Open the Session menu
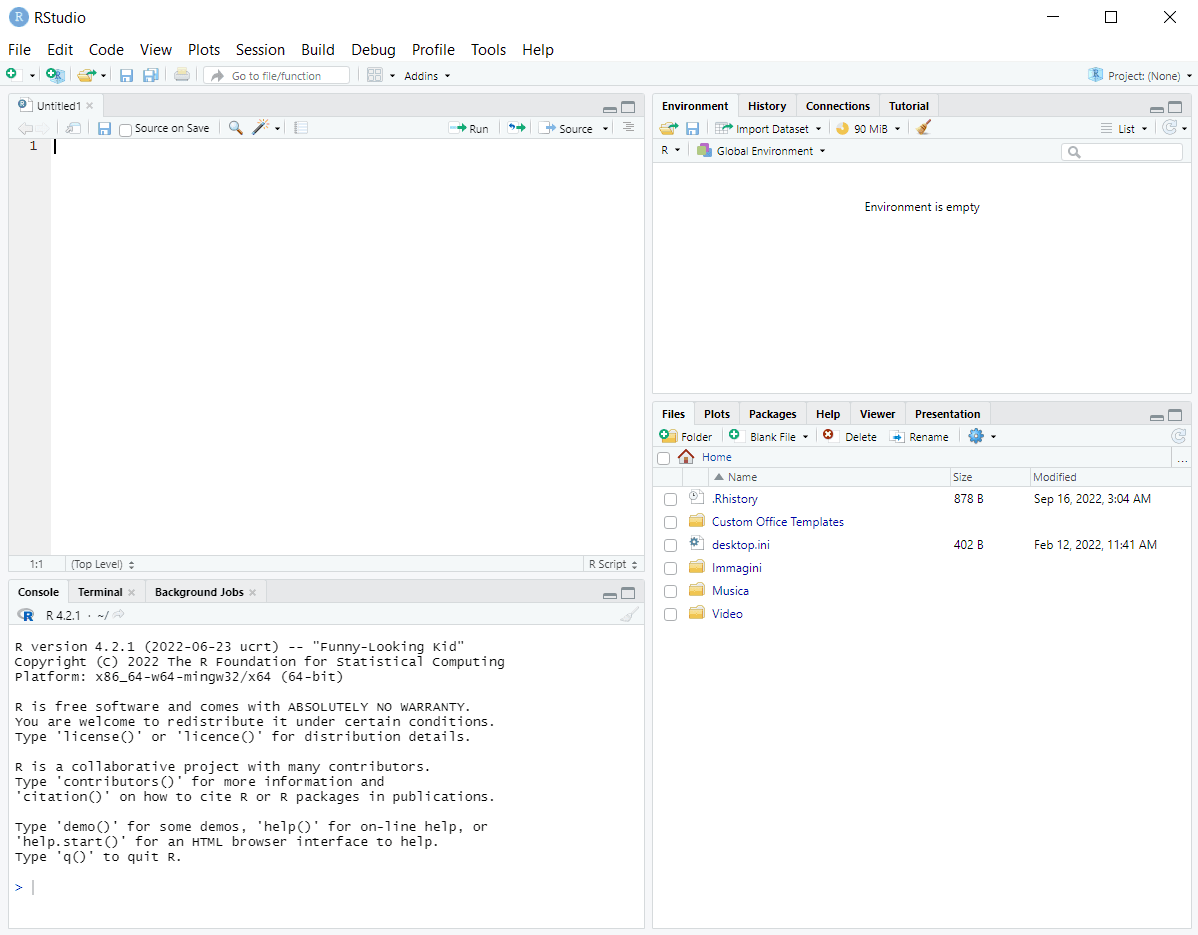The width and height of the screenshot is (1198, 935). click(260, 50)
